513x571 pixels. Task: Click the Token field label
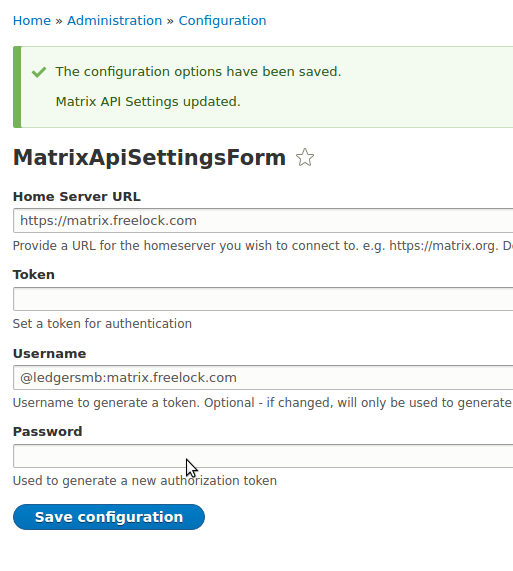click(34, 275)
